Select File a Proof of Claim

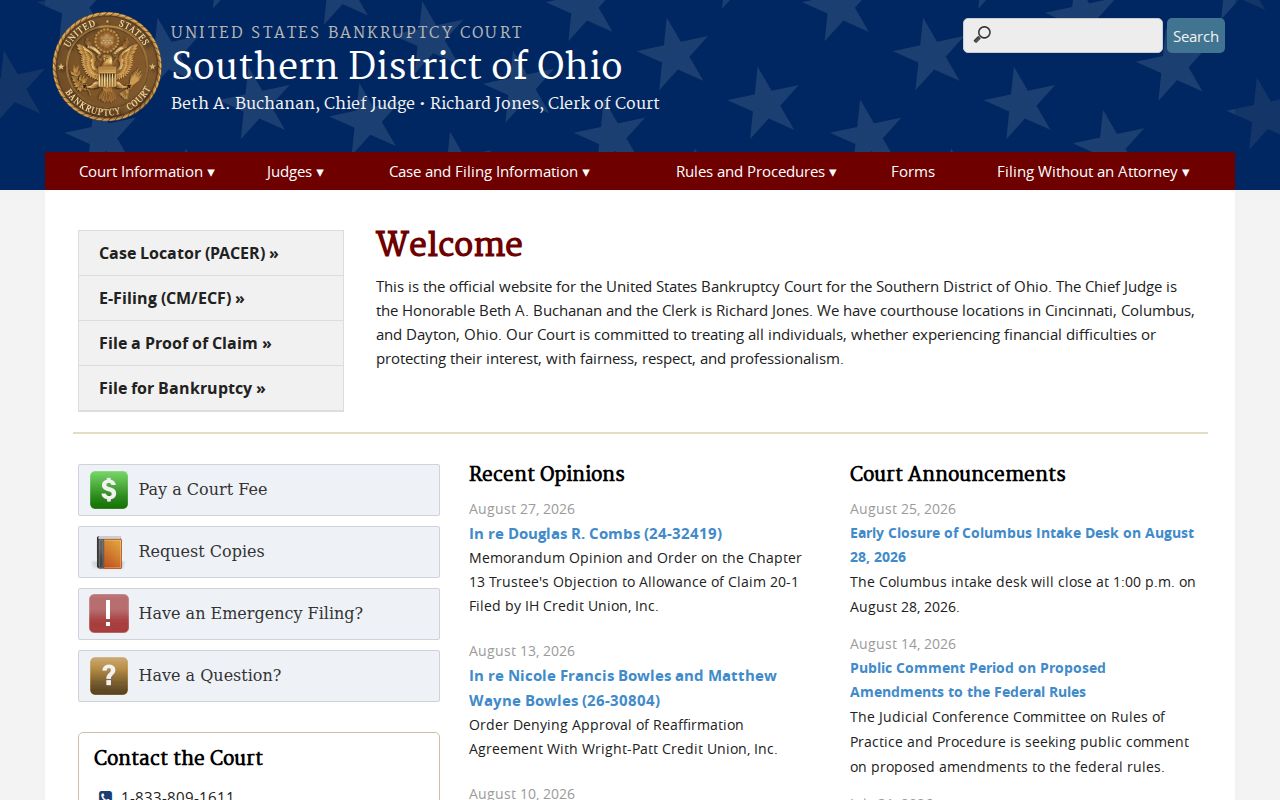(211, 343)
